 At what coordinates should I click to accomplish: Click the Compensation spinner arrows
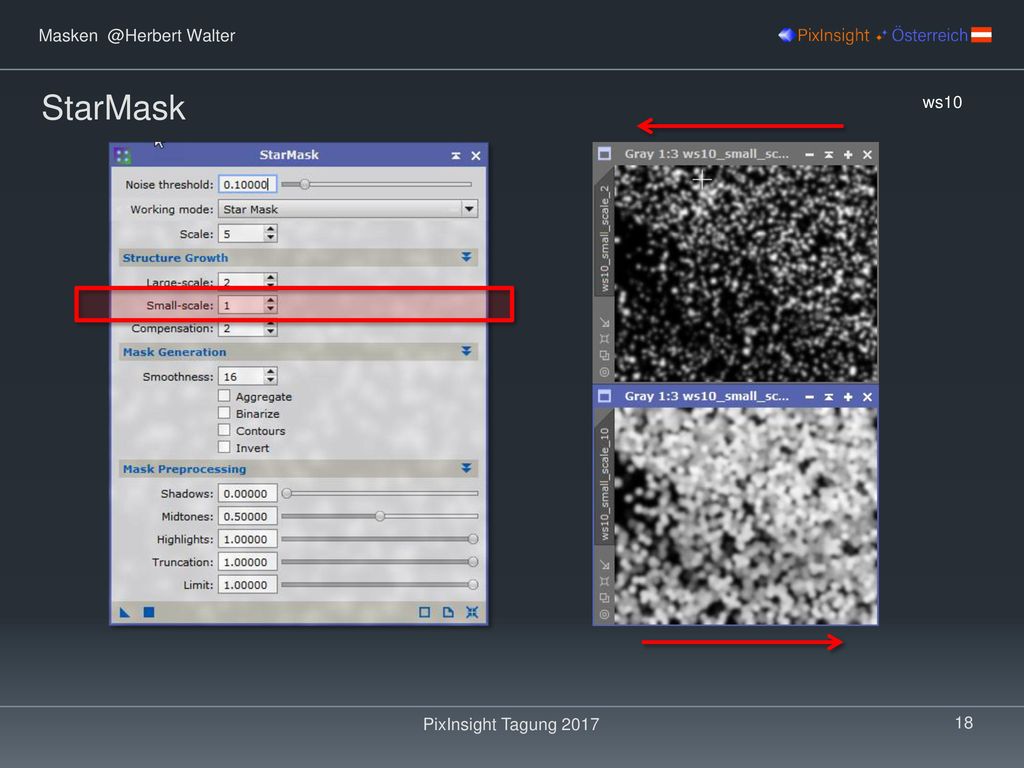pos(270,328)
